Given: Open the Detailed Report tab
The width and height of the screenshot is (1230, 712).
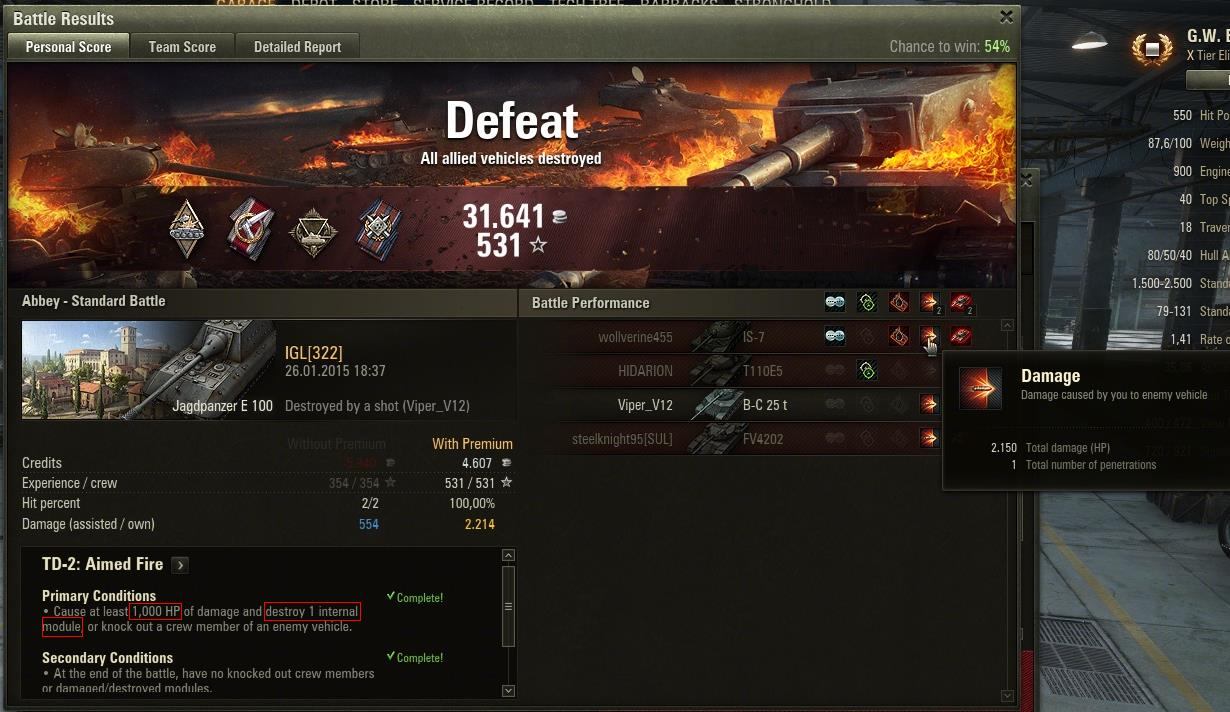Looking at the screenshot, I should tap(297, 46).
